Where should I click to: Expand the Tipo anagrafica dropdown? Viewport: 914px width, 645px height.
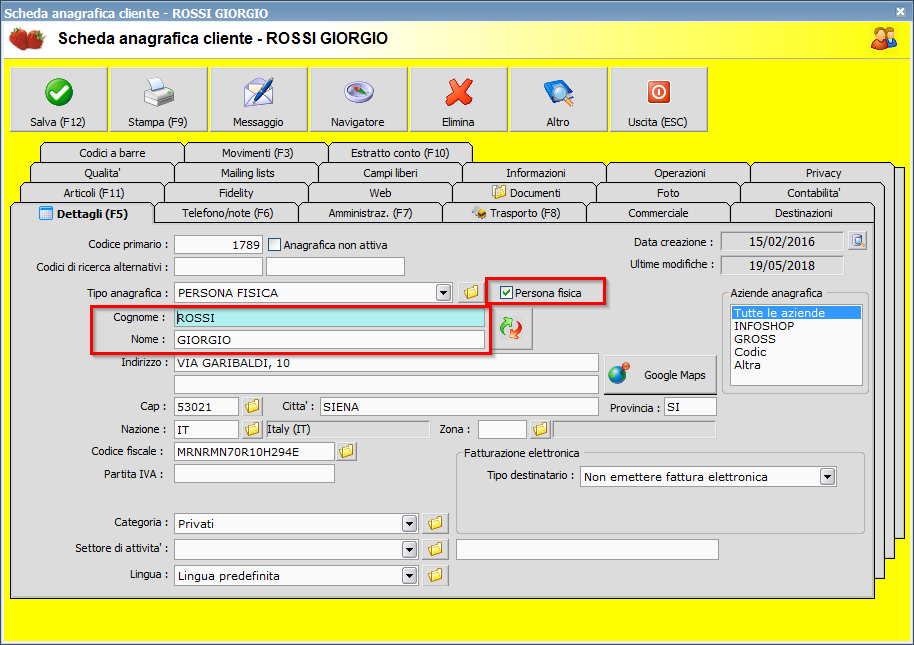pos(444,292)
